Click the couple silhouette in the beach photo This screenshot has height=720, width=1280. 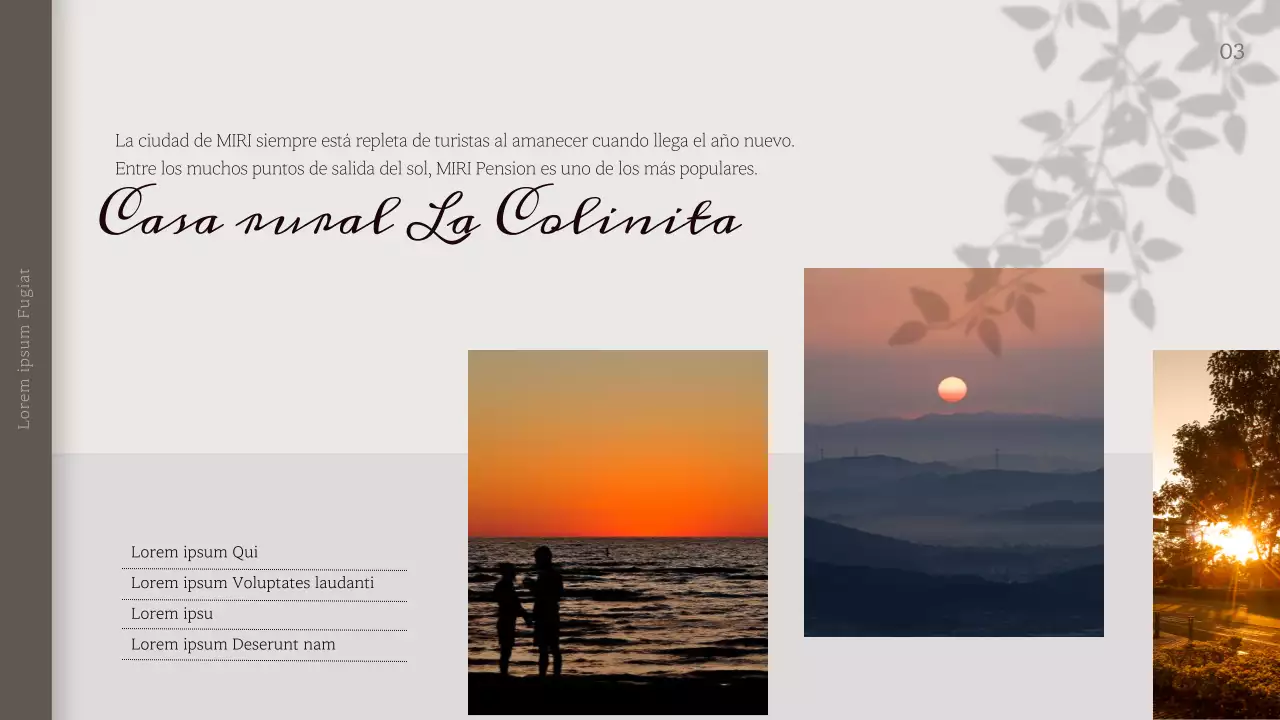click(530, 610)
